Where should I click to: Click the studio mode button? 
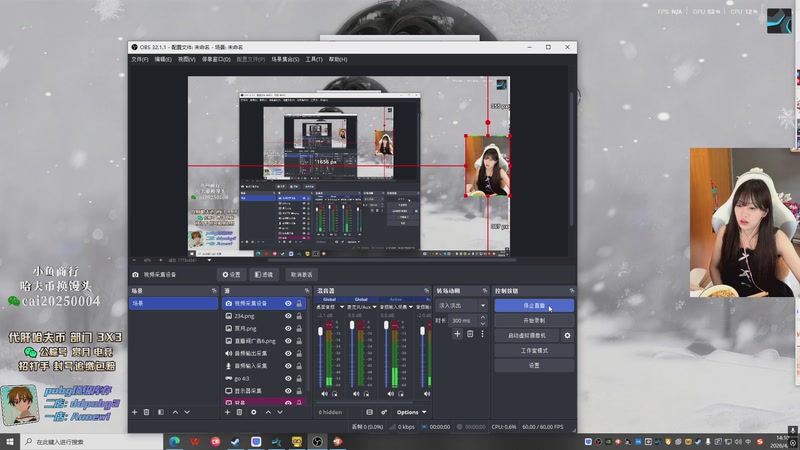coord(534,351)
